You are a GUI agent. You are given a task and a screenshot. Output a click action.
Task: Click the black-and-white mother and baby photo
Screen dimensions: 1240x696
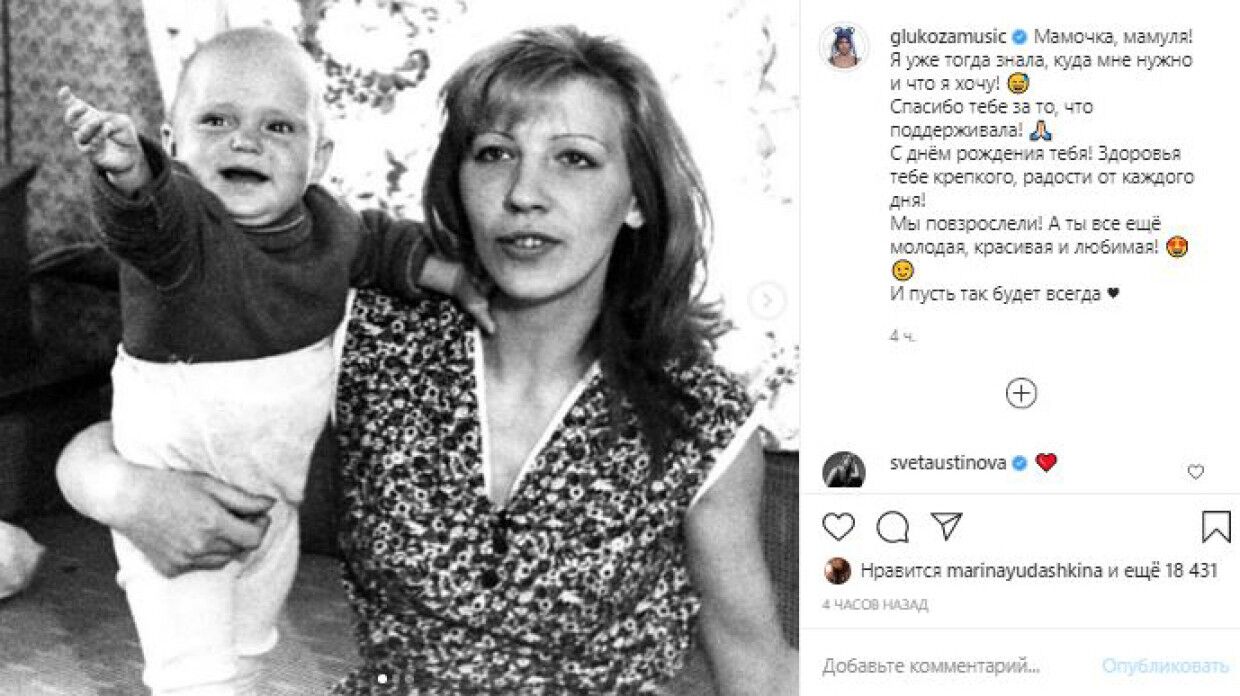pos(400,348)
